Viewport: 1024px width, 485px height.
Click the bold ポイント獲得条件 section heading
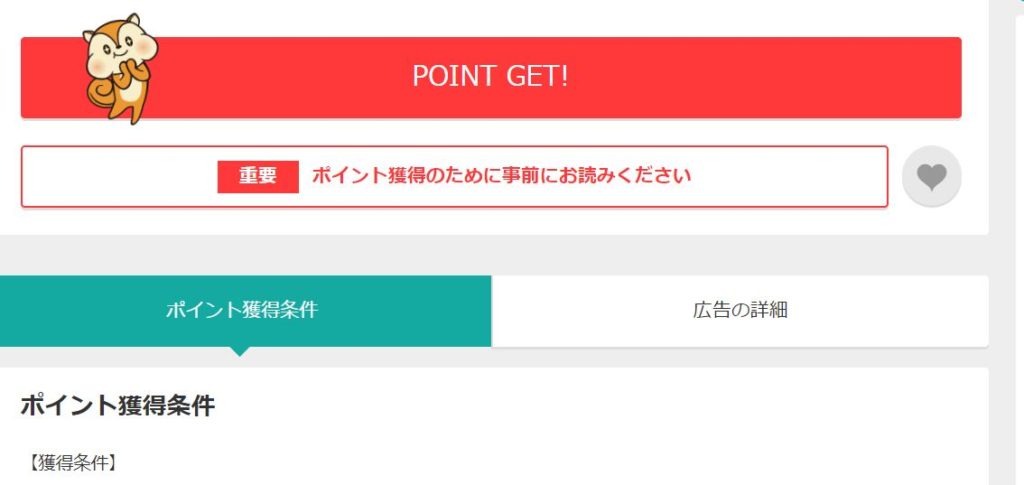(x=118, y=406)
